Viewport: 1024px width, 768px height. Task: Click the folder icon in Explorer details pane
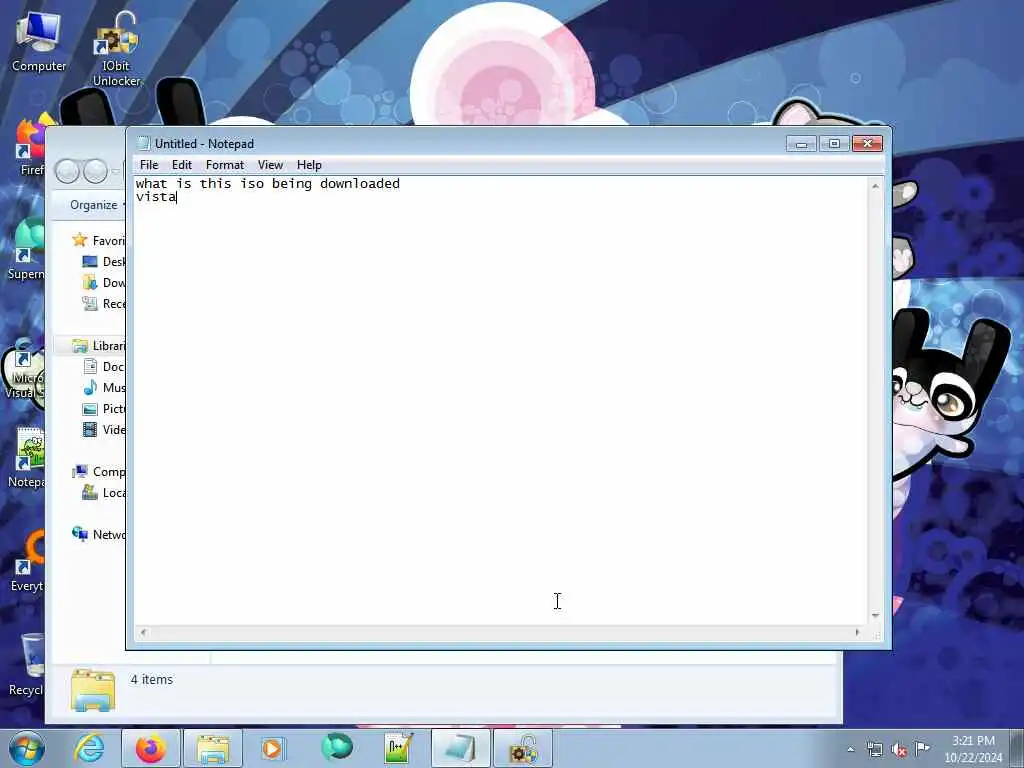point(93,690)
